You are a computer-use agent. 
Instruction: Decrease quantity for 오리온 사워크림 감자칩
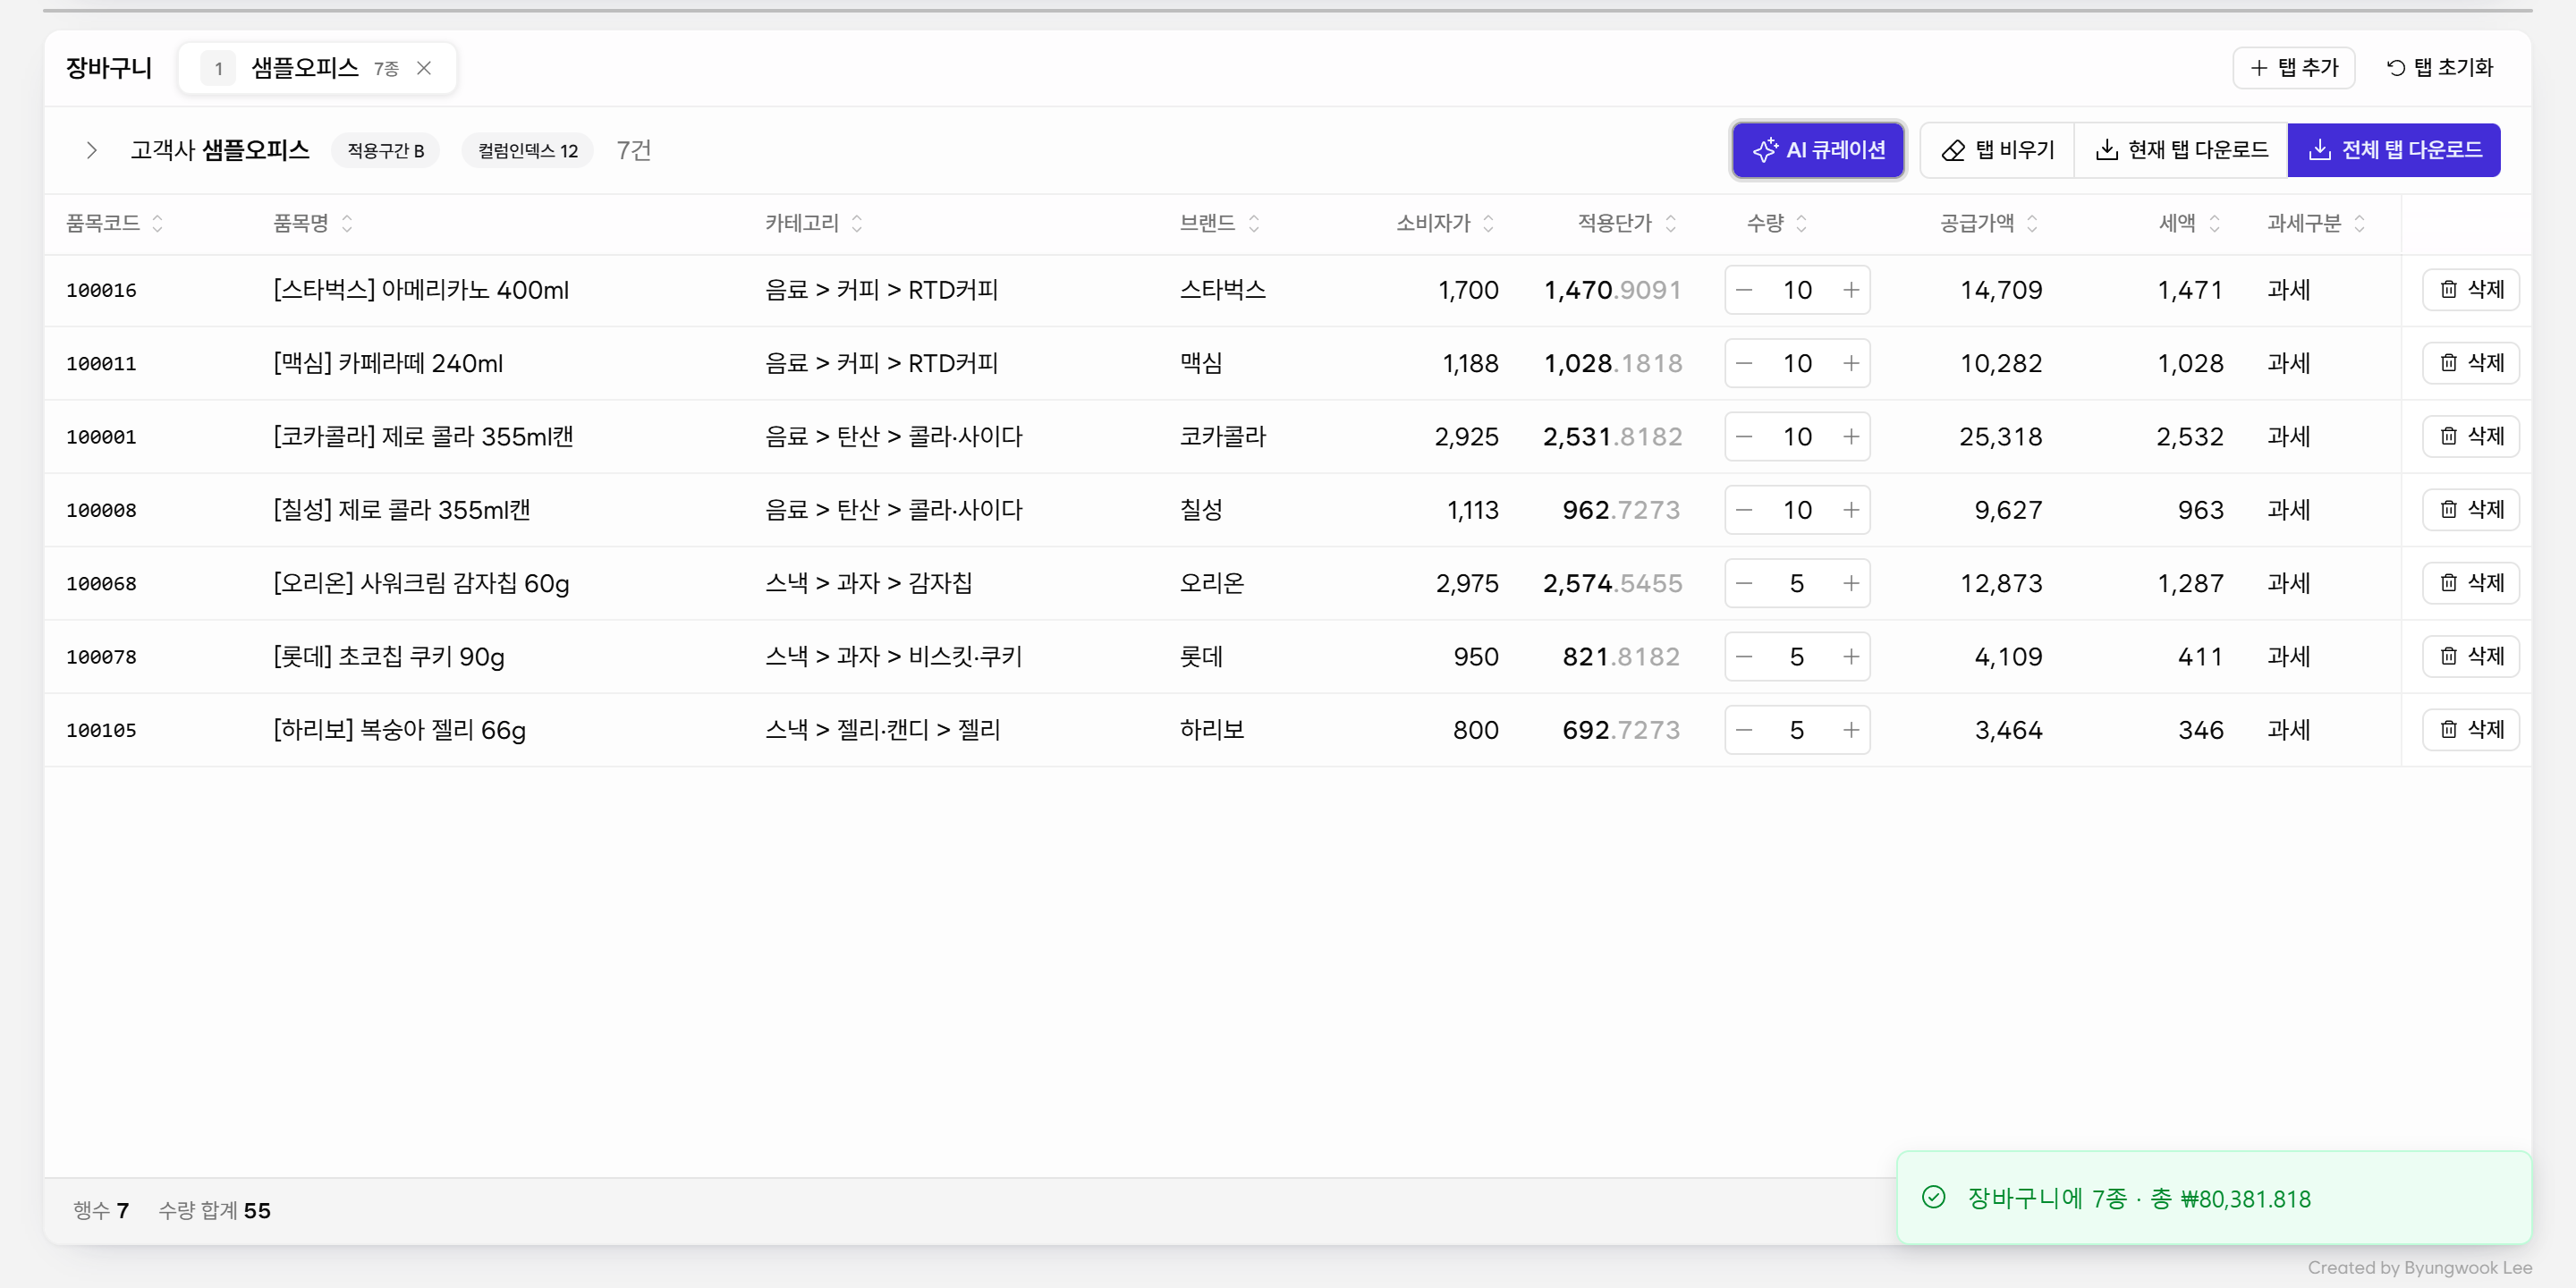pyautogui.click(x=1744, y=583)
